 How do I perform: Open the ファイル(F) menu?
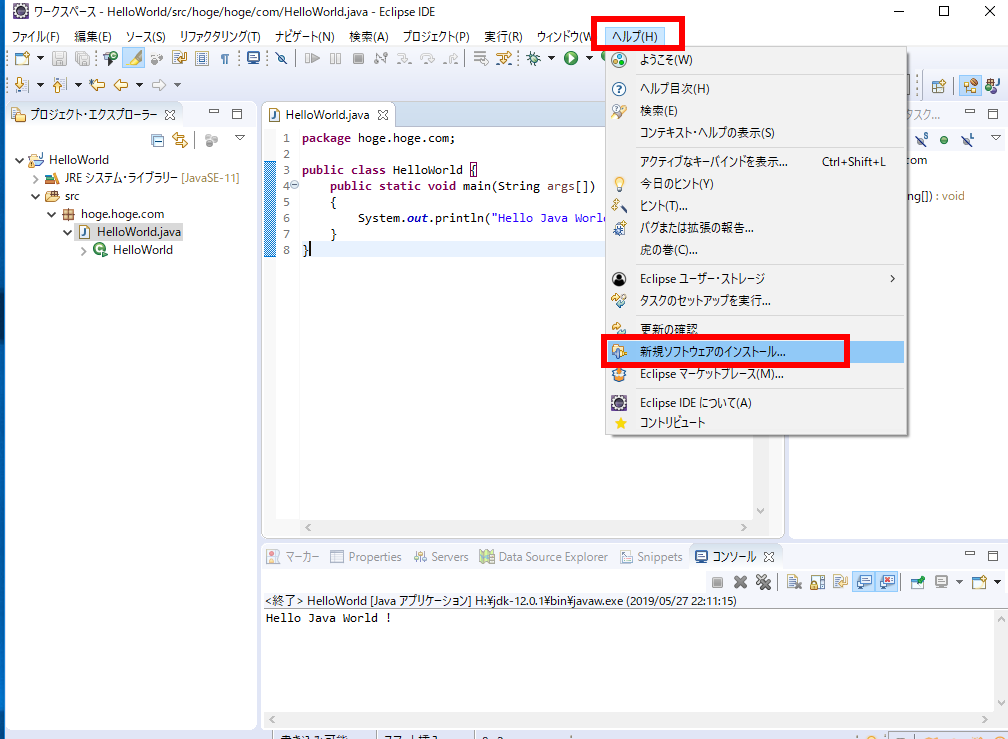[35, 37]
